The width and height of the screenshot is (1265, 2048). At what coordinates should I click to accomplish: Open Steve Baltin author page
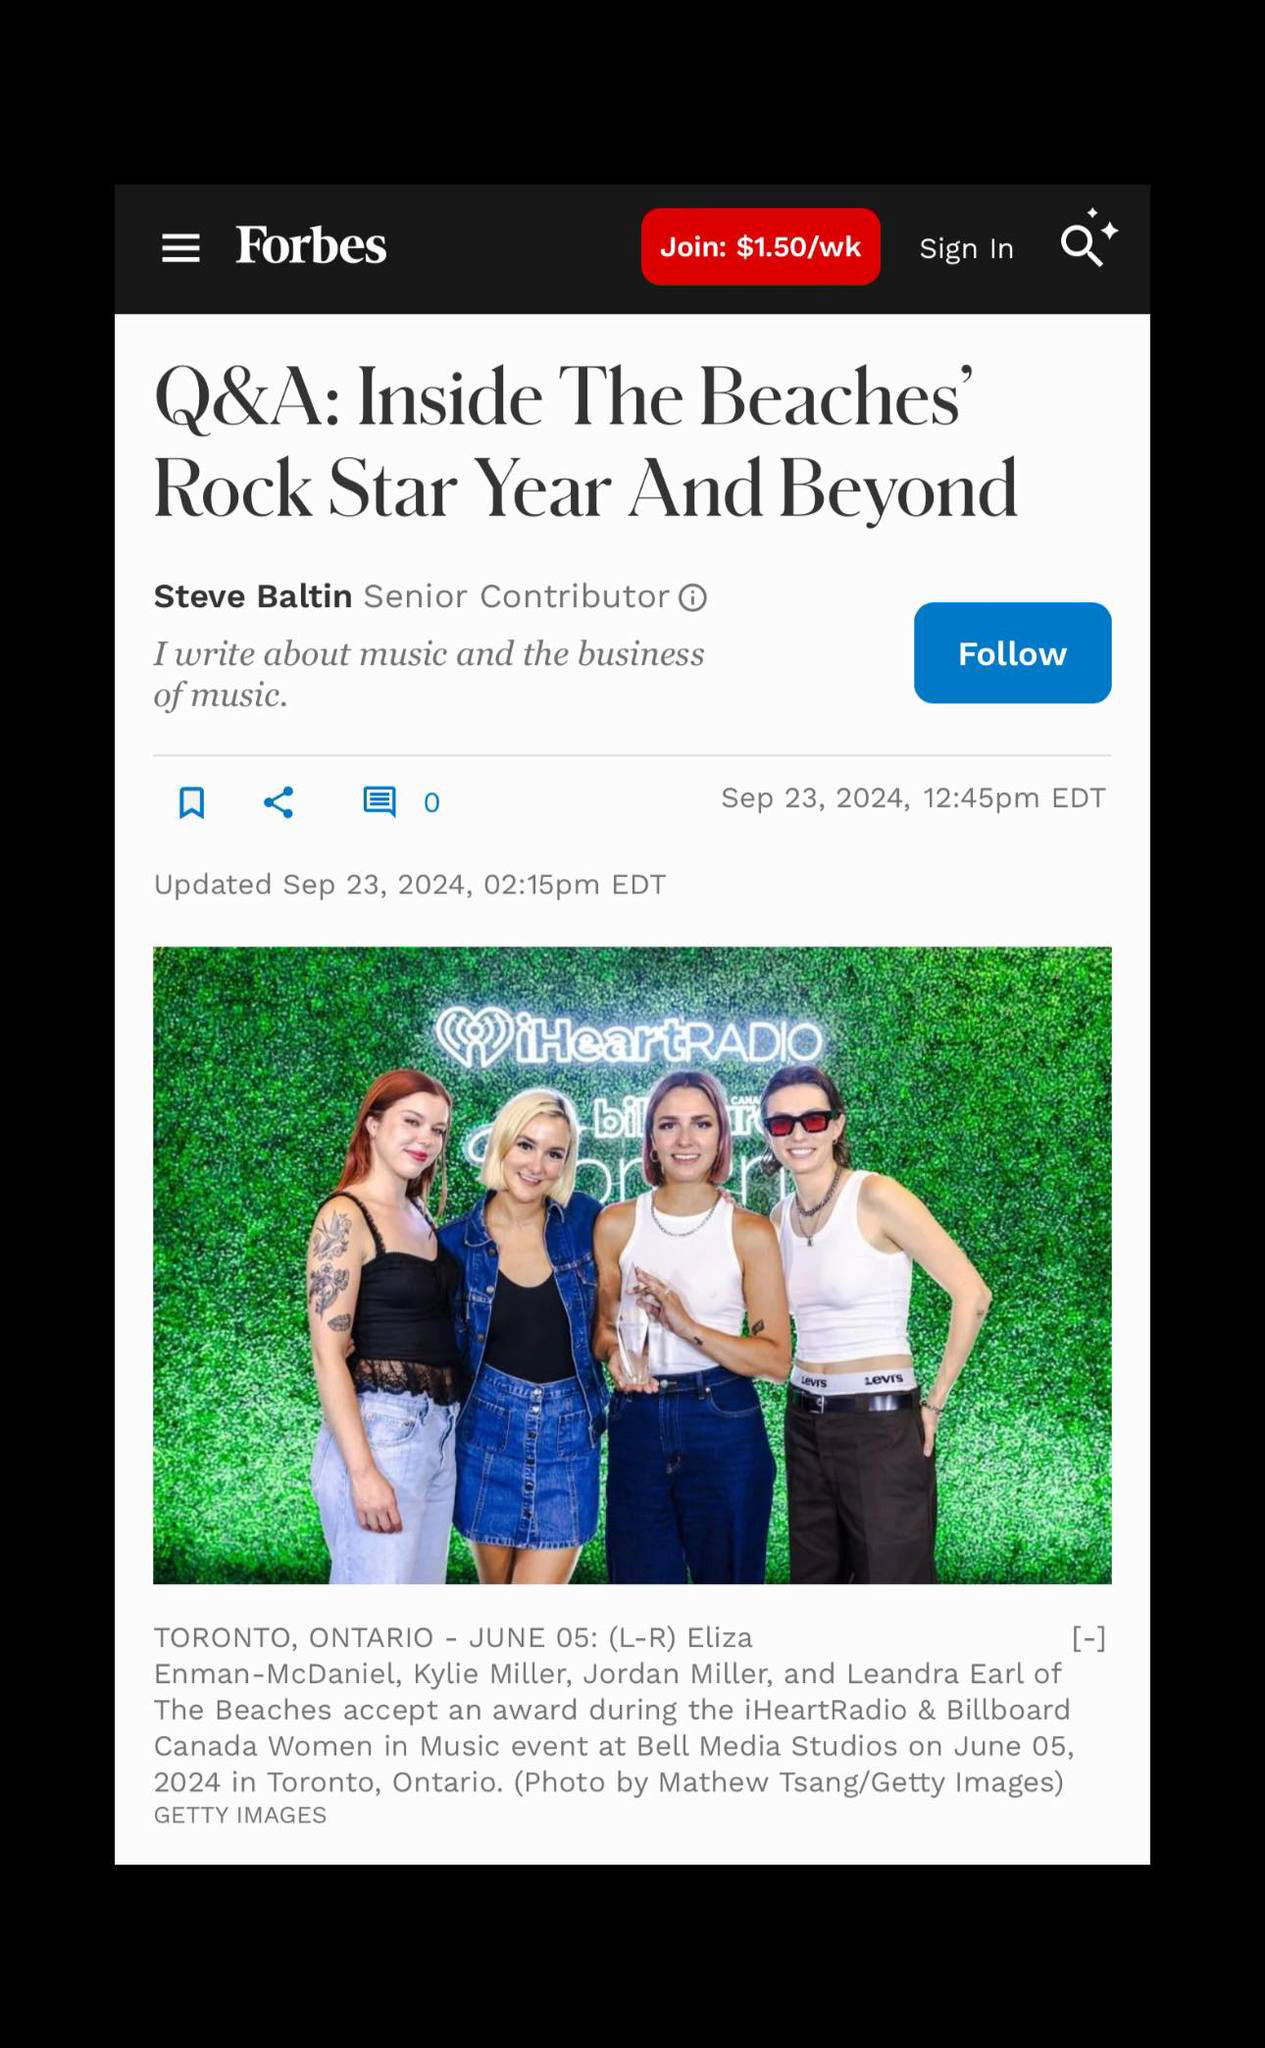coord(253,596)
